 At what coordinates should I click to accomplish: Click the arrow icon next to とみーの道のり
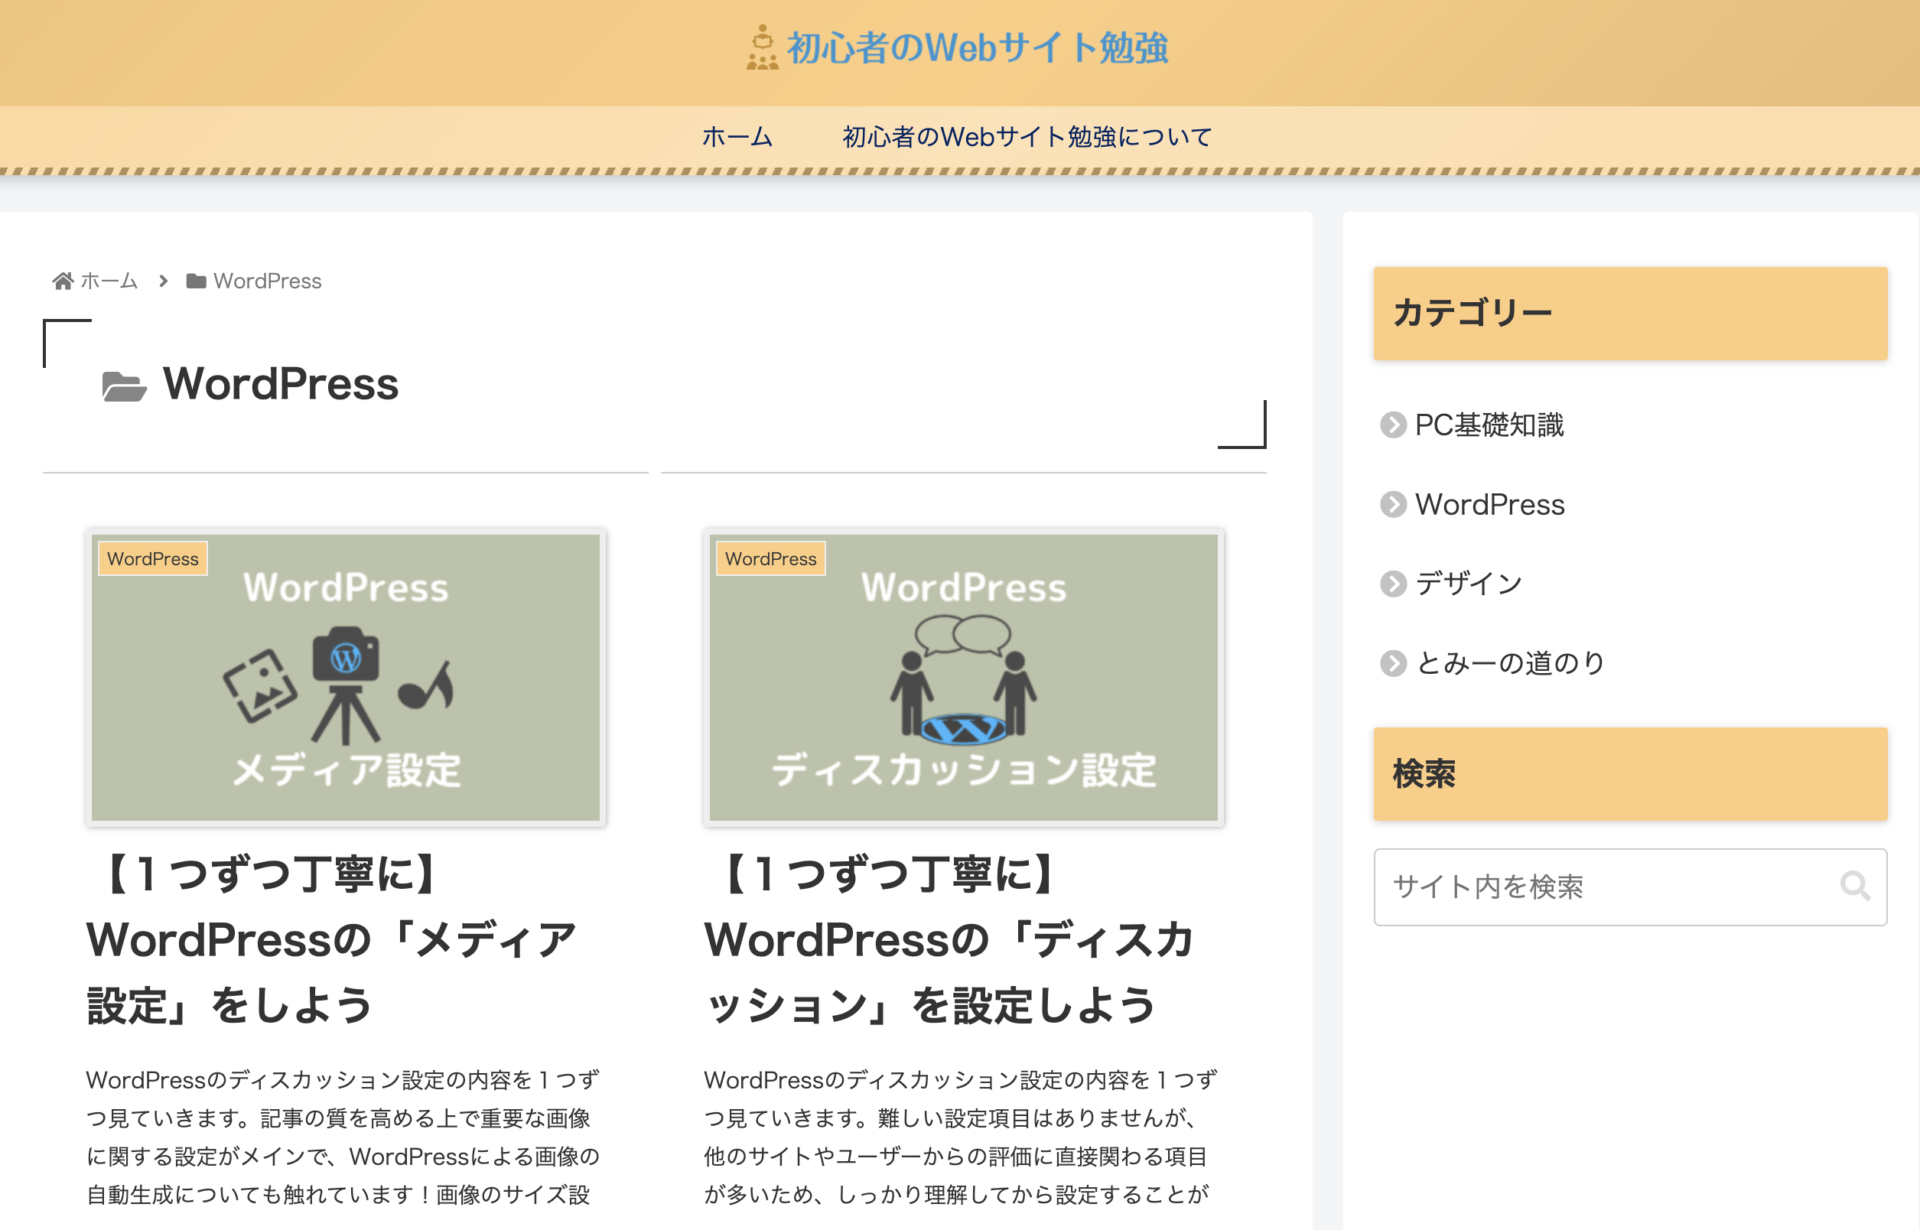(1393, 663)
